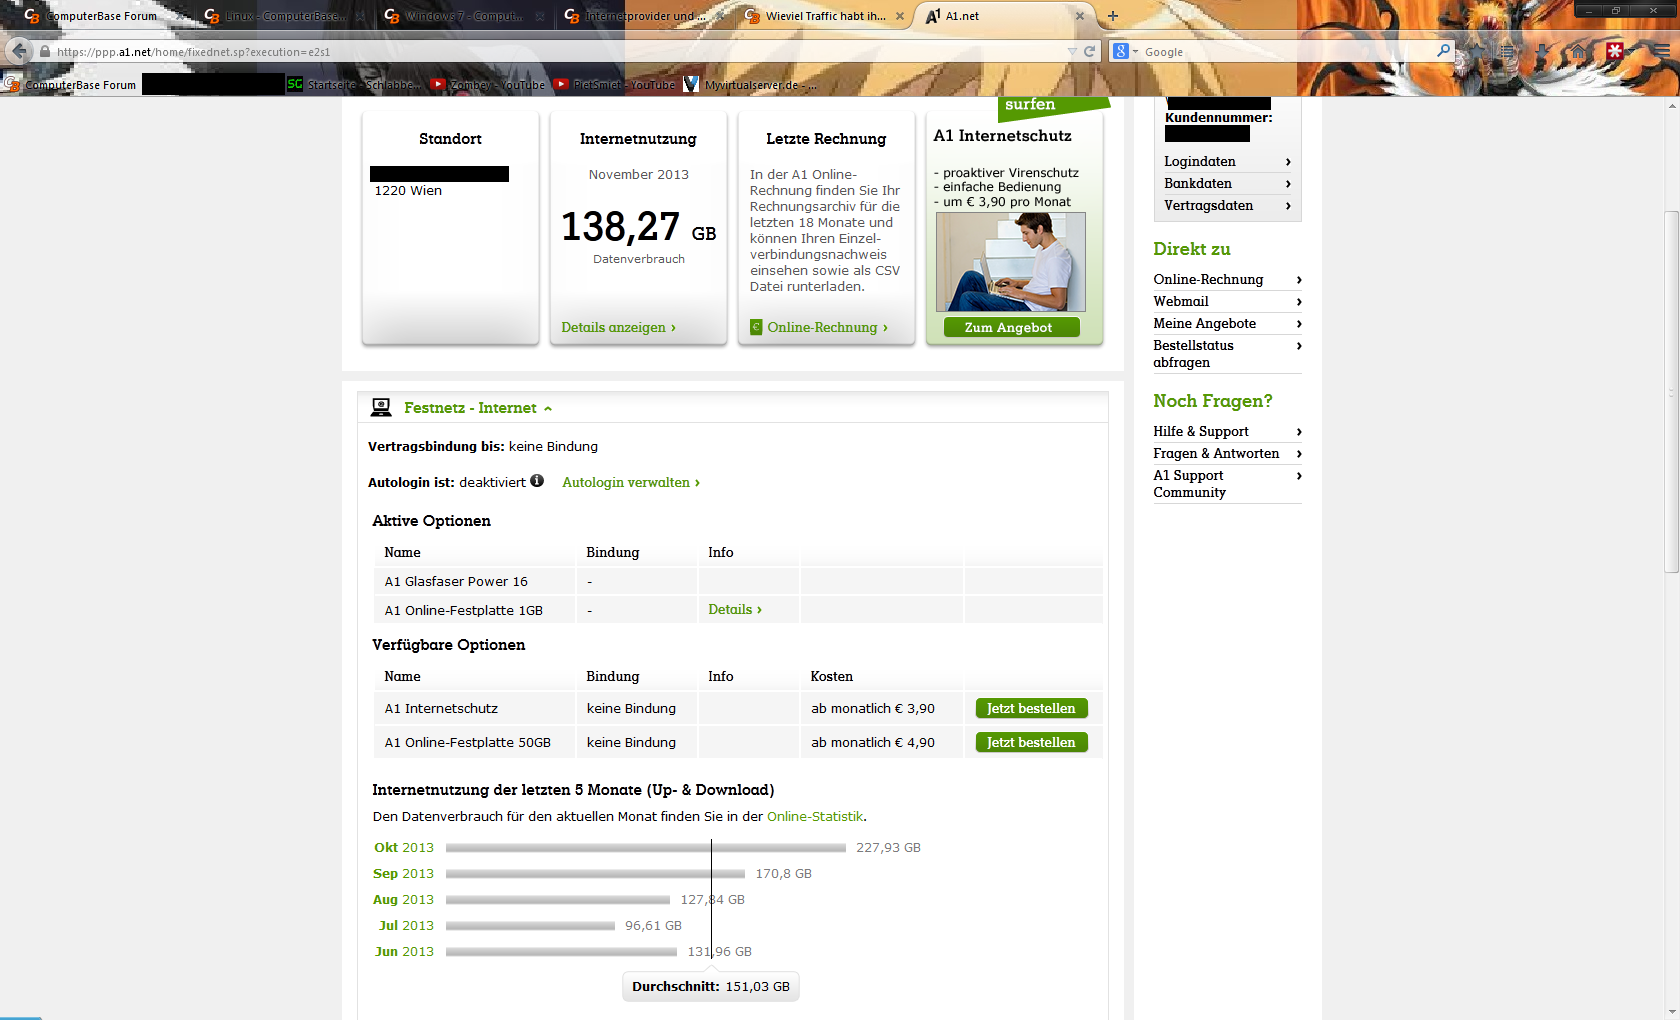
Task: Close the A1.net tab
Action: [1079, 16]
